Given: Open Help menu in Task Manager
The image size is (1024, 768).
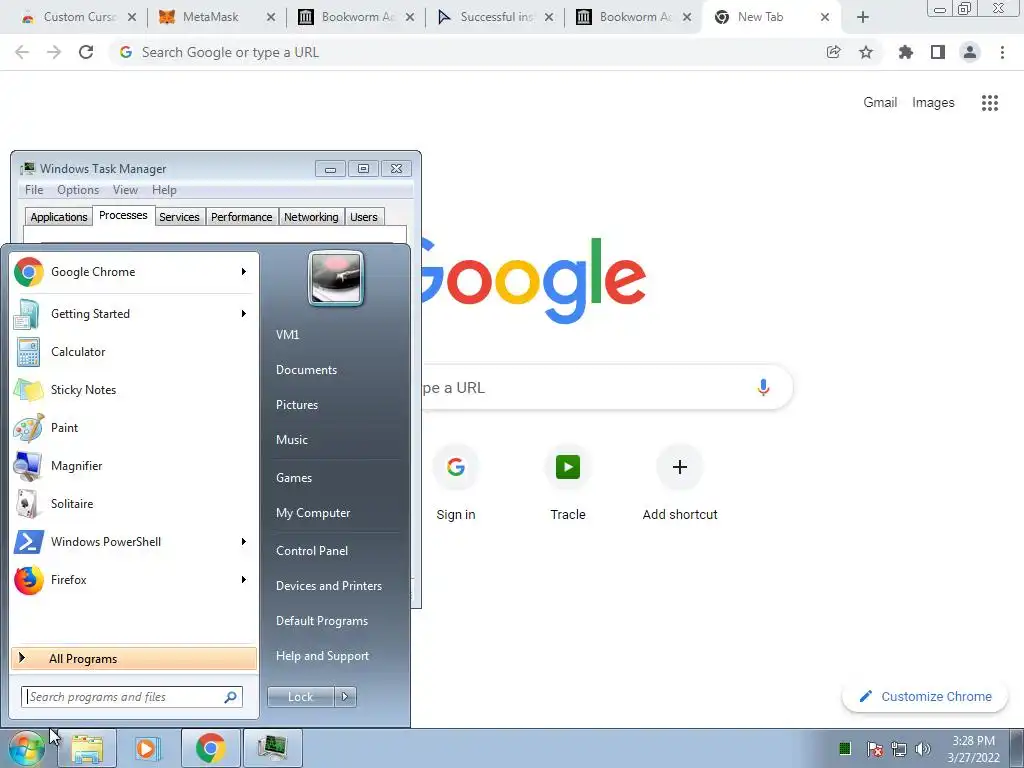Looking at the screenshot, I should click(164, 190).
